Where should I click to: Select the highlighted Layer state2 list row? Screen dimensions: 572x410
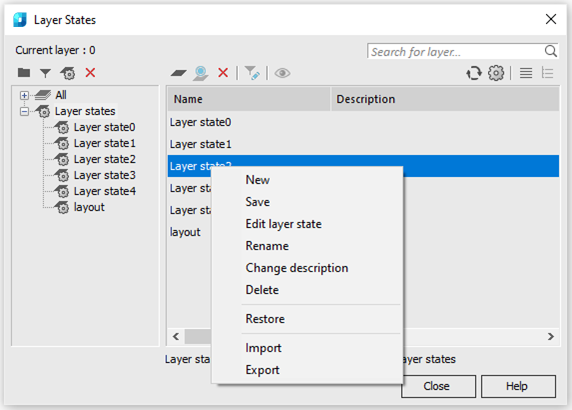[363, 166]
